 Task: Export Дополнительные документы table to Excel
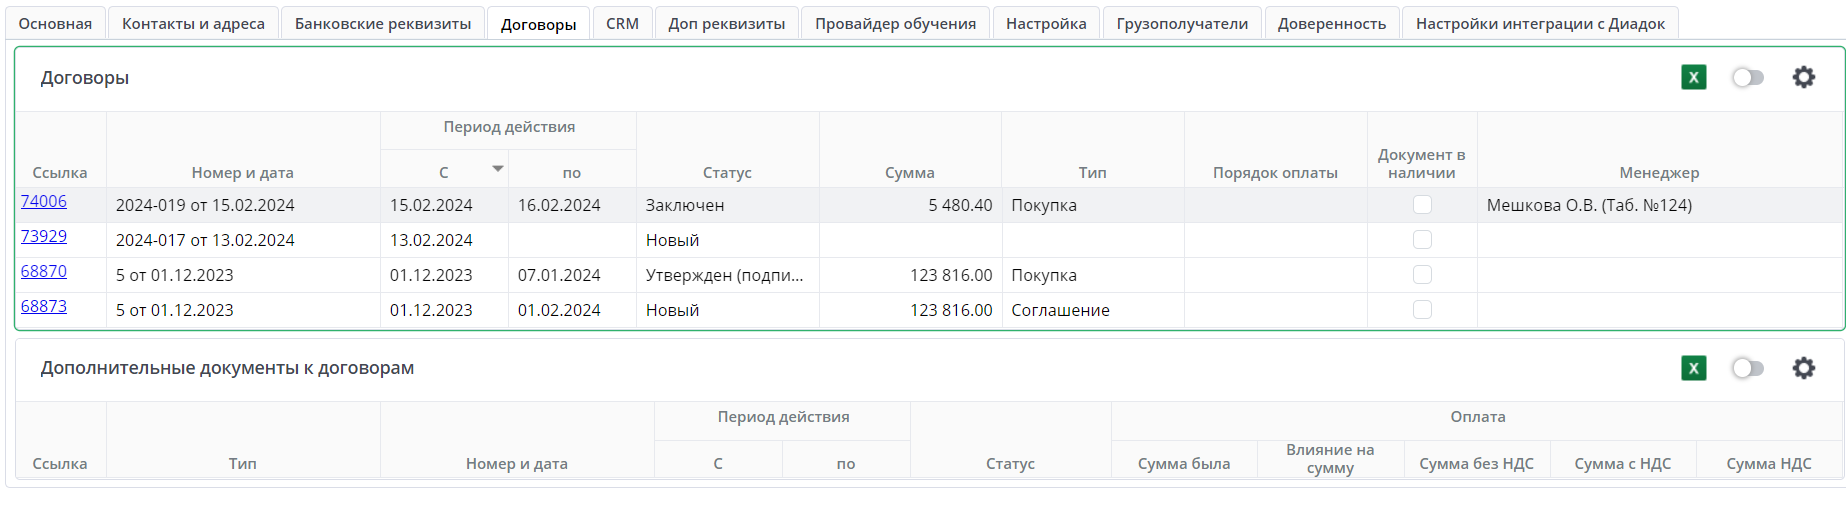(x=1693, y=368)
